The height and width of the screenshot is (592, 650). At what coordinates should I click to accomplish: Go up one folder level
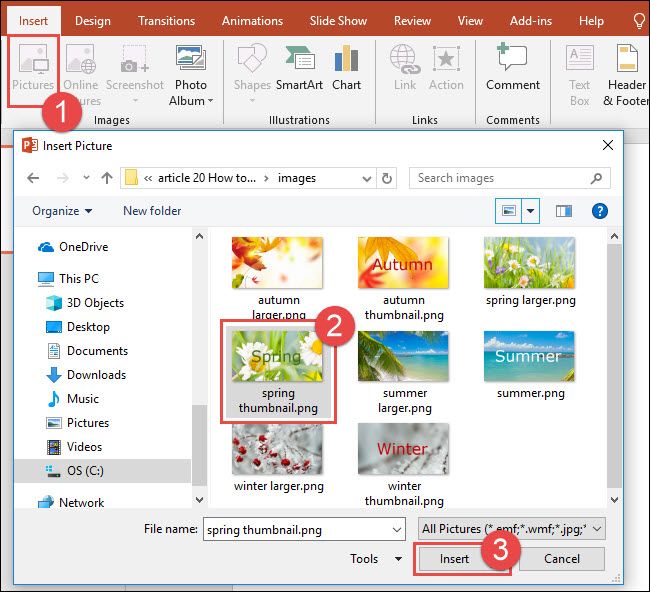pos(107,178)
